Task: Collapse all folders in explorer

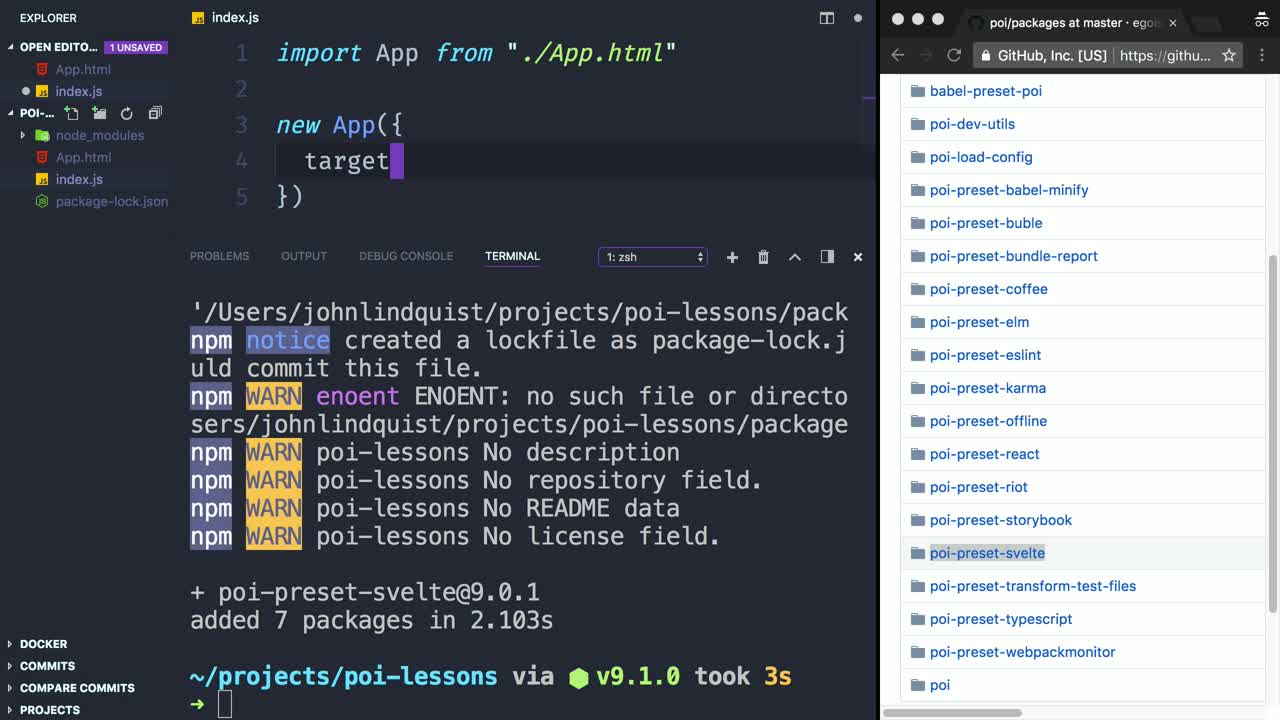Action: [x=155, y=114]
